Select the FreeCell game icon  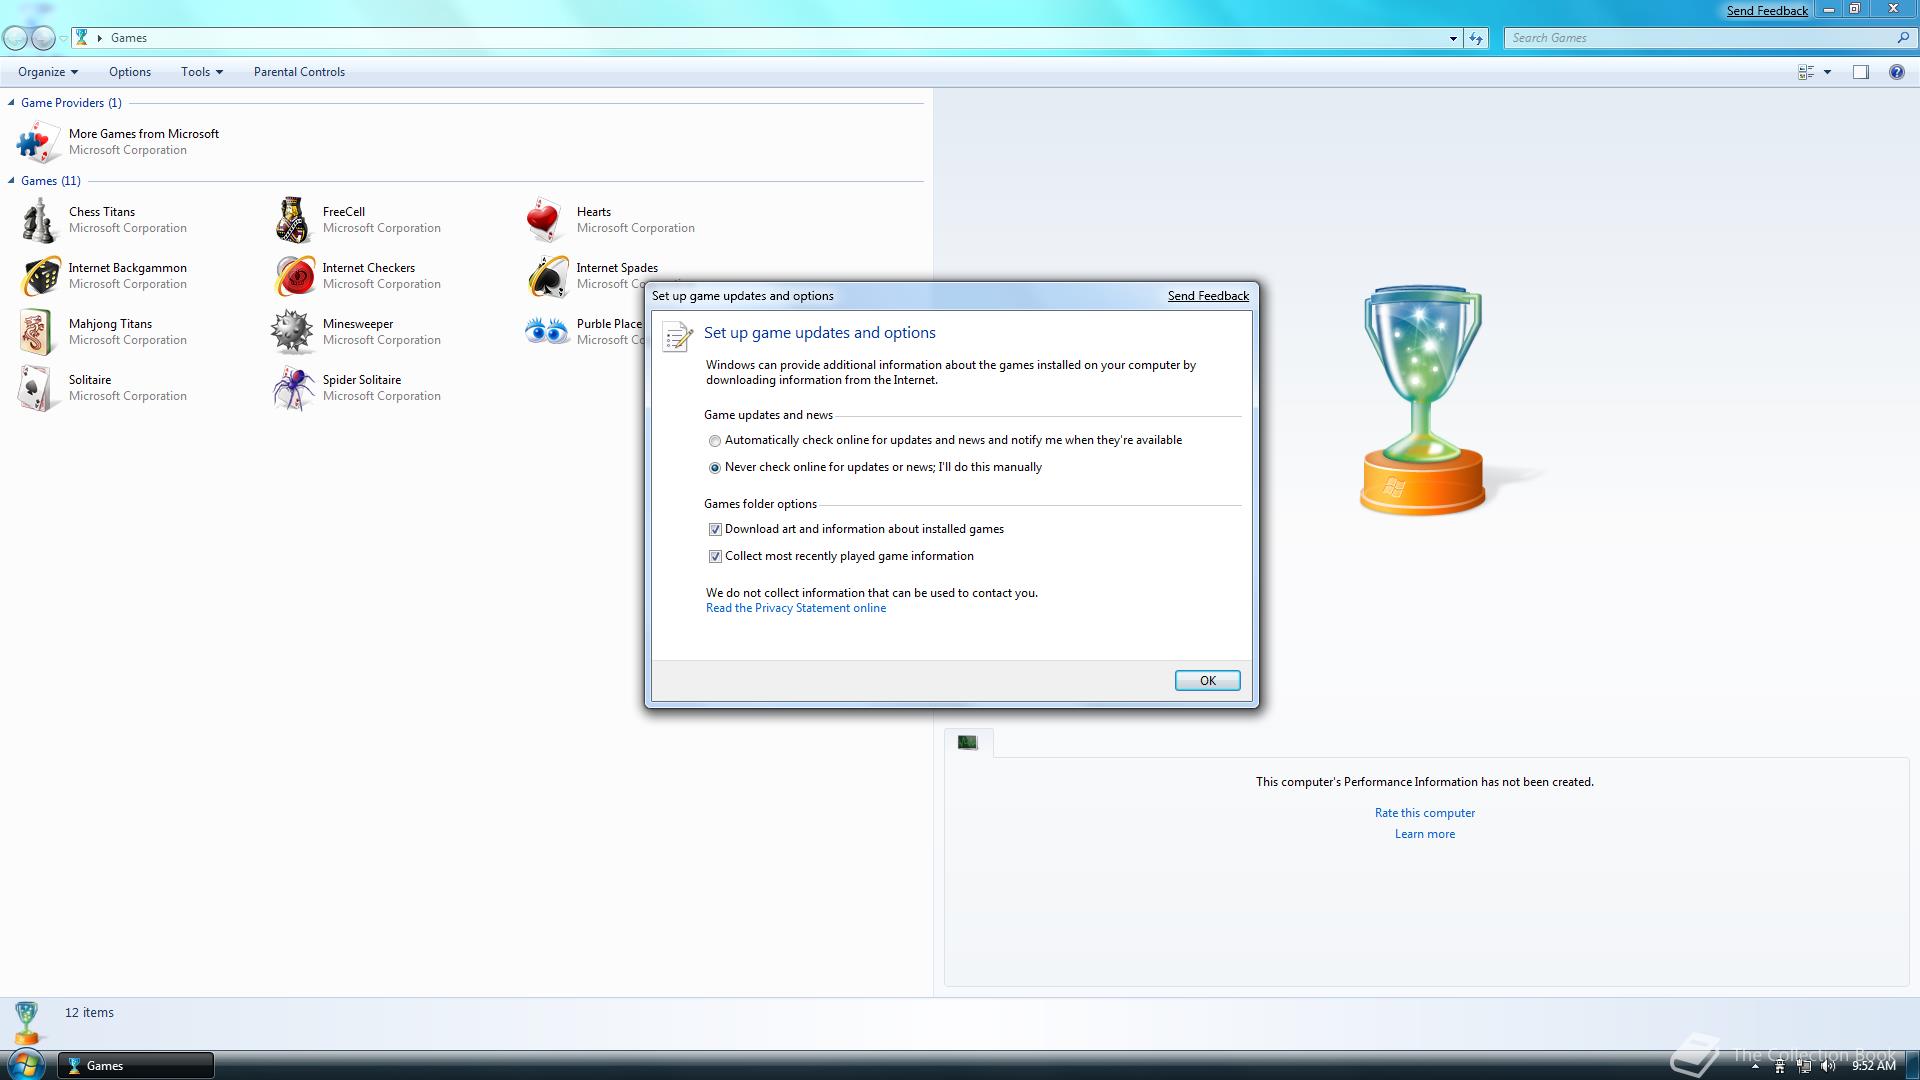pyautogui.click(x=292, y=220)
